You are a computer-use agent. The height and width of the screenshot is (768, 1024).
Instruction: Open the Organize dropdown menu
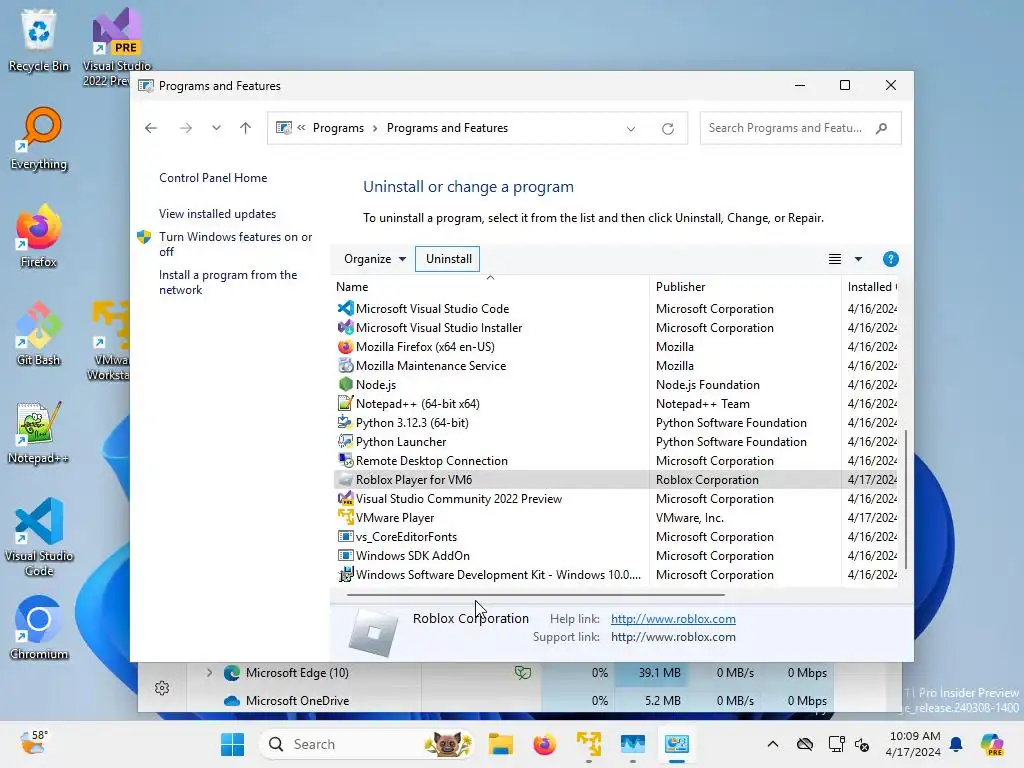(375, 259)
